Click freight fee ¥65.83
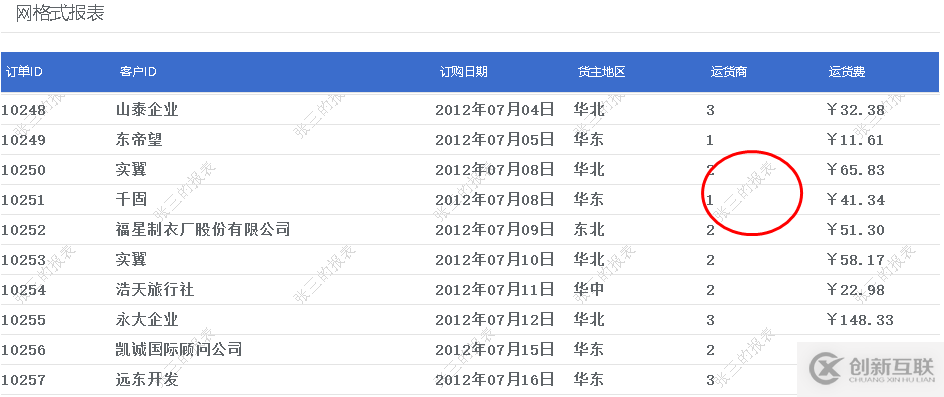 pos(856,170)
